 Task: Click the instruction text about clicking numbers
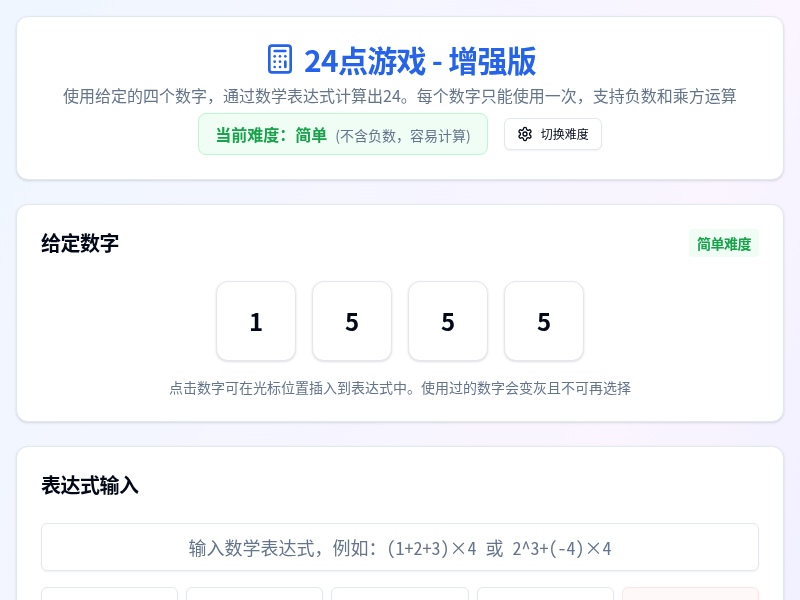(x=400, y=389)
